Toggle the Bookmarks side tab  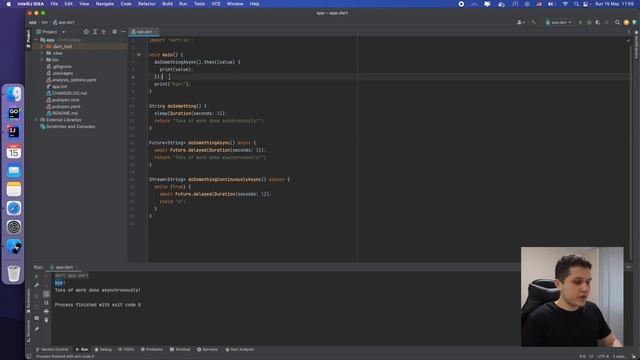[x=28, y=301]
